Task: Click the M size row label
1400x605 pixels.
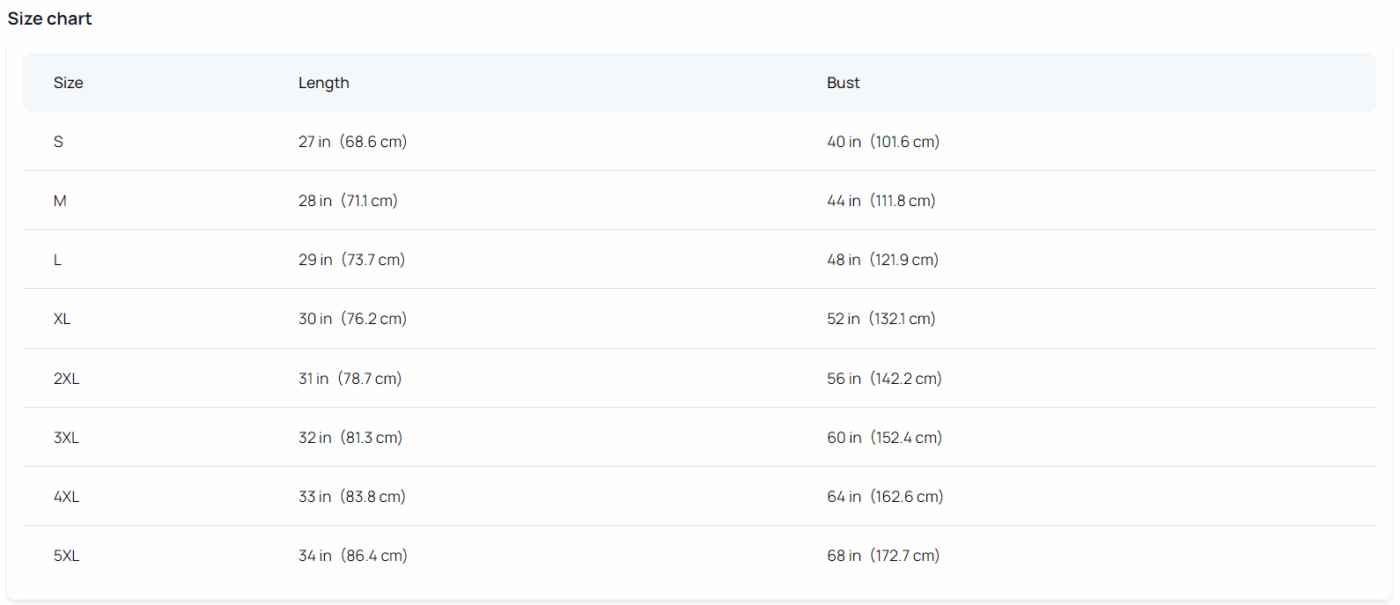Action: (60, 201)
